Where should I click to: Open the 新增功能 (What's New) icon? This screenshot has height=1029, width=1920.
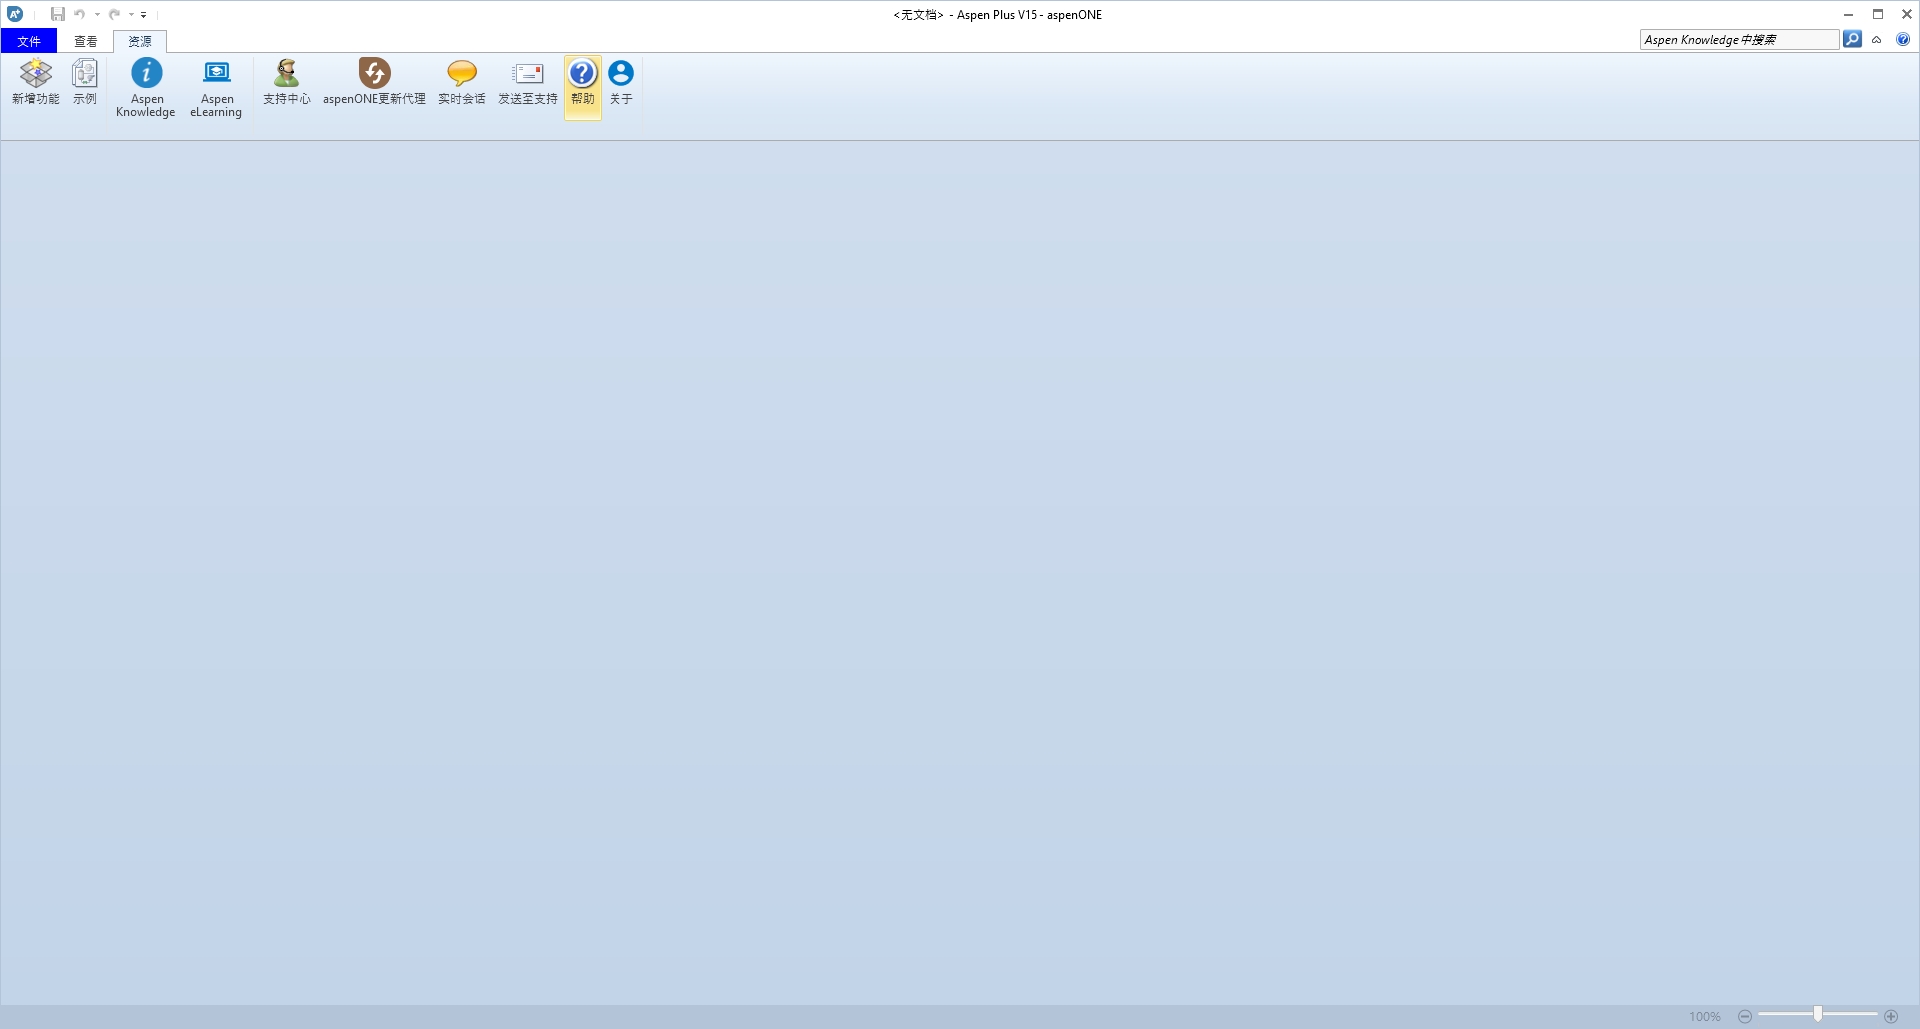point(36,82)
